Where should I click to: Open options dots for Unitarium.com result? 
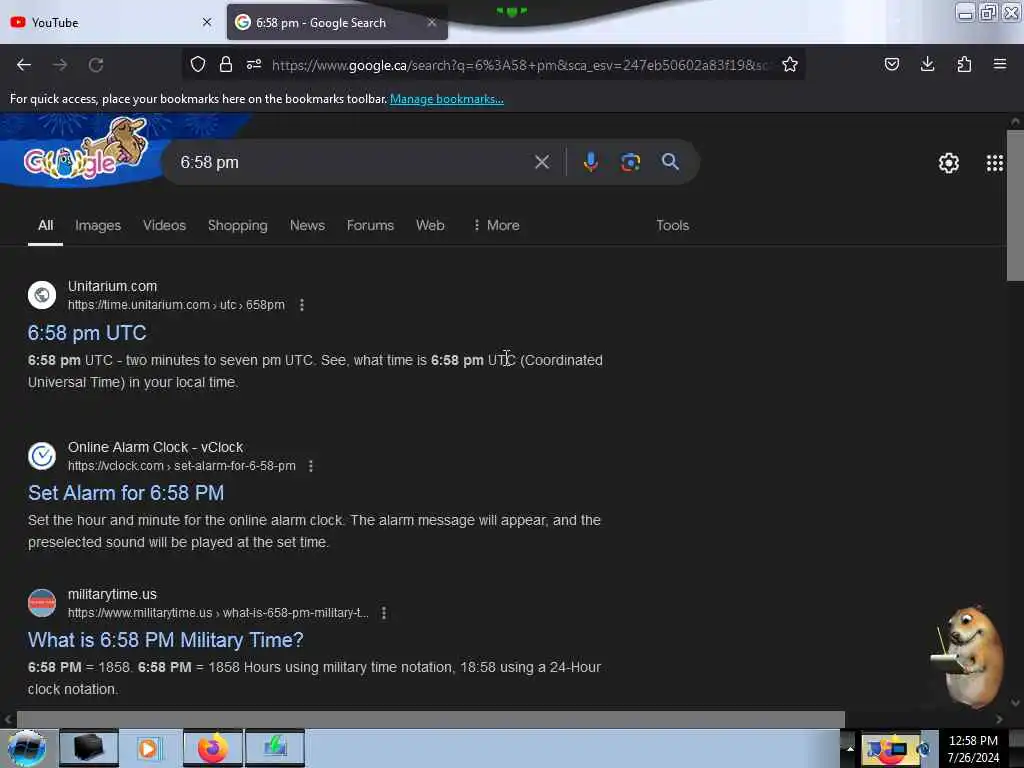tap(302, 305)
